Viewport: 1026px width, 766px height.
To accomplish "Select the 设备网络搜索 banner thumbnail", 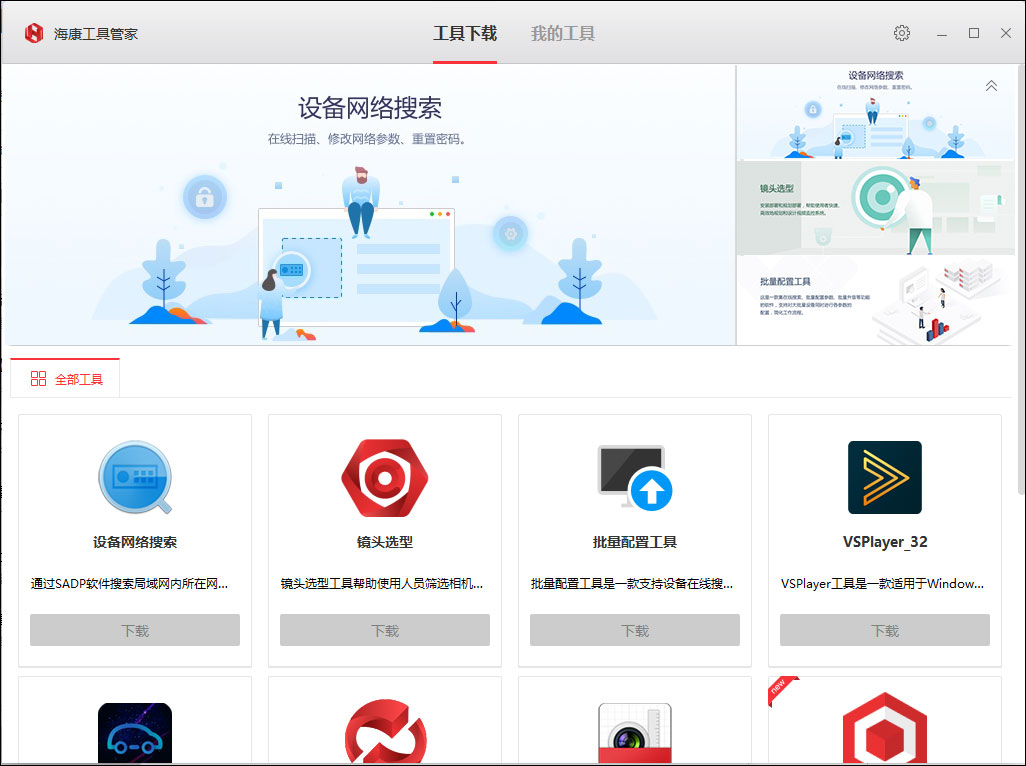I will (x=876, y=113).
